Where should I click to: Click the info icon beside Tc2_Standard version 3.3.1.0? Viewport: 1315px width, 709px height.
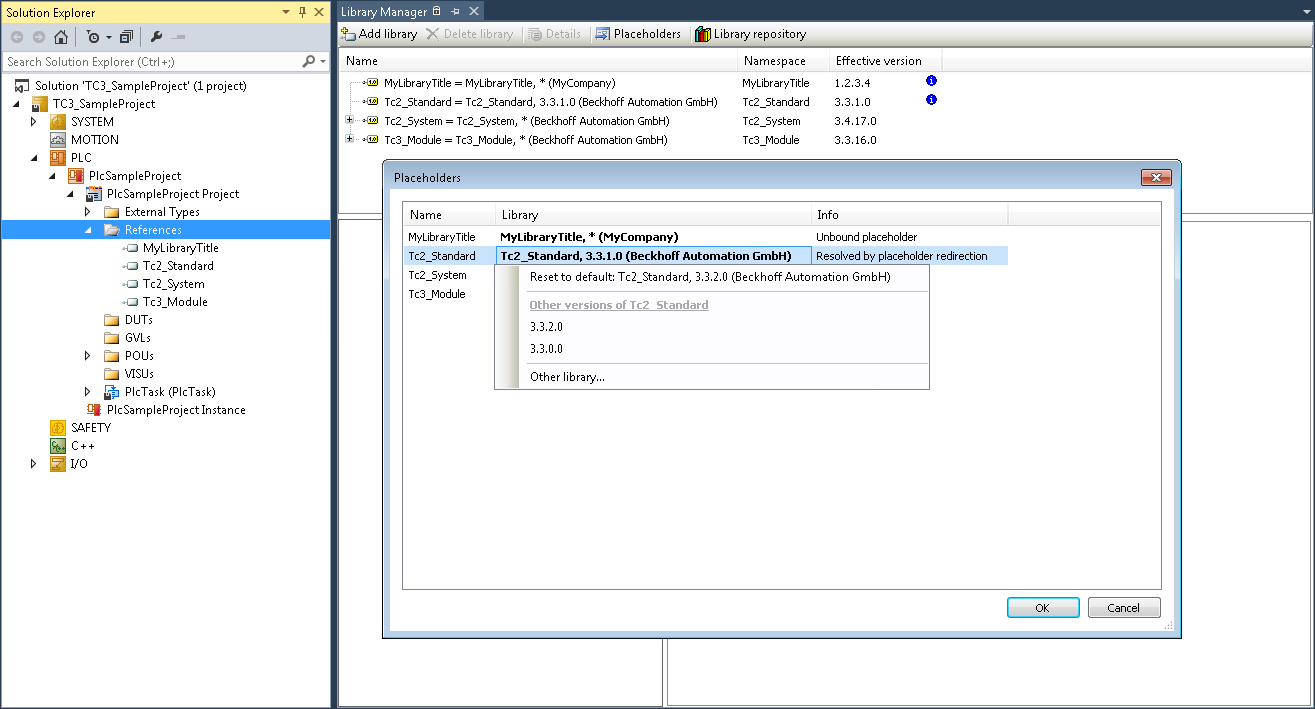pos(931,100)
